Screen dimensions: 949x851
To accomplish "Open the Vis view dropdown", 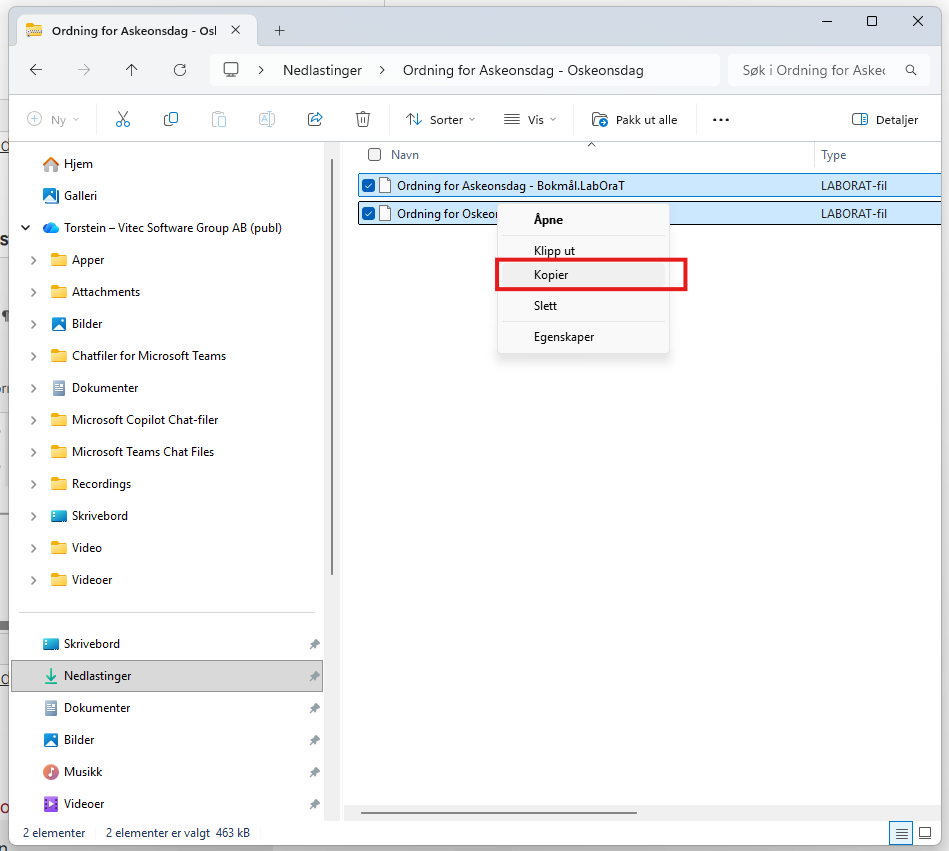I will click(529, 119).
